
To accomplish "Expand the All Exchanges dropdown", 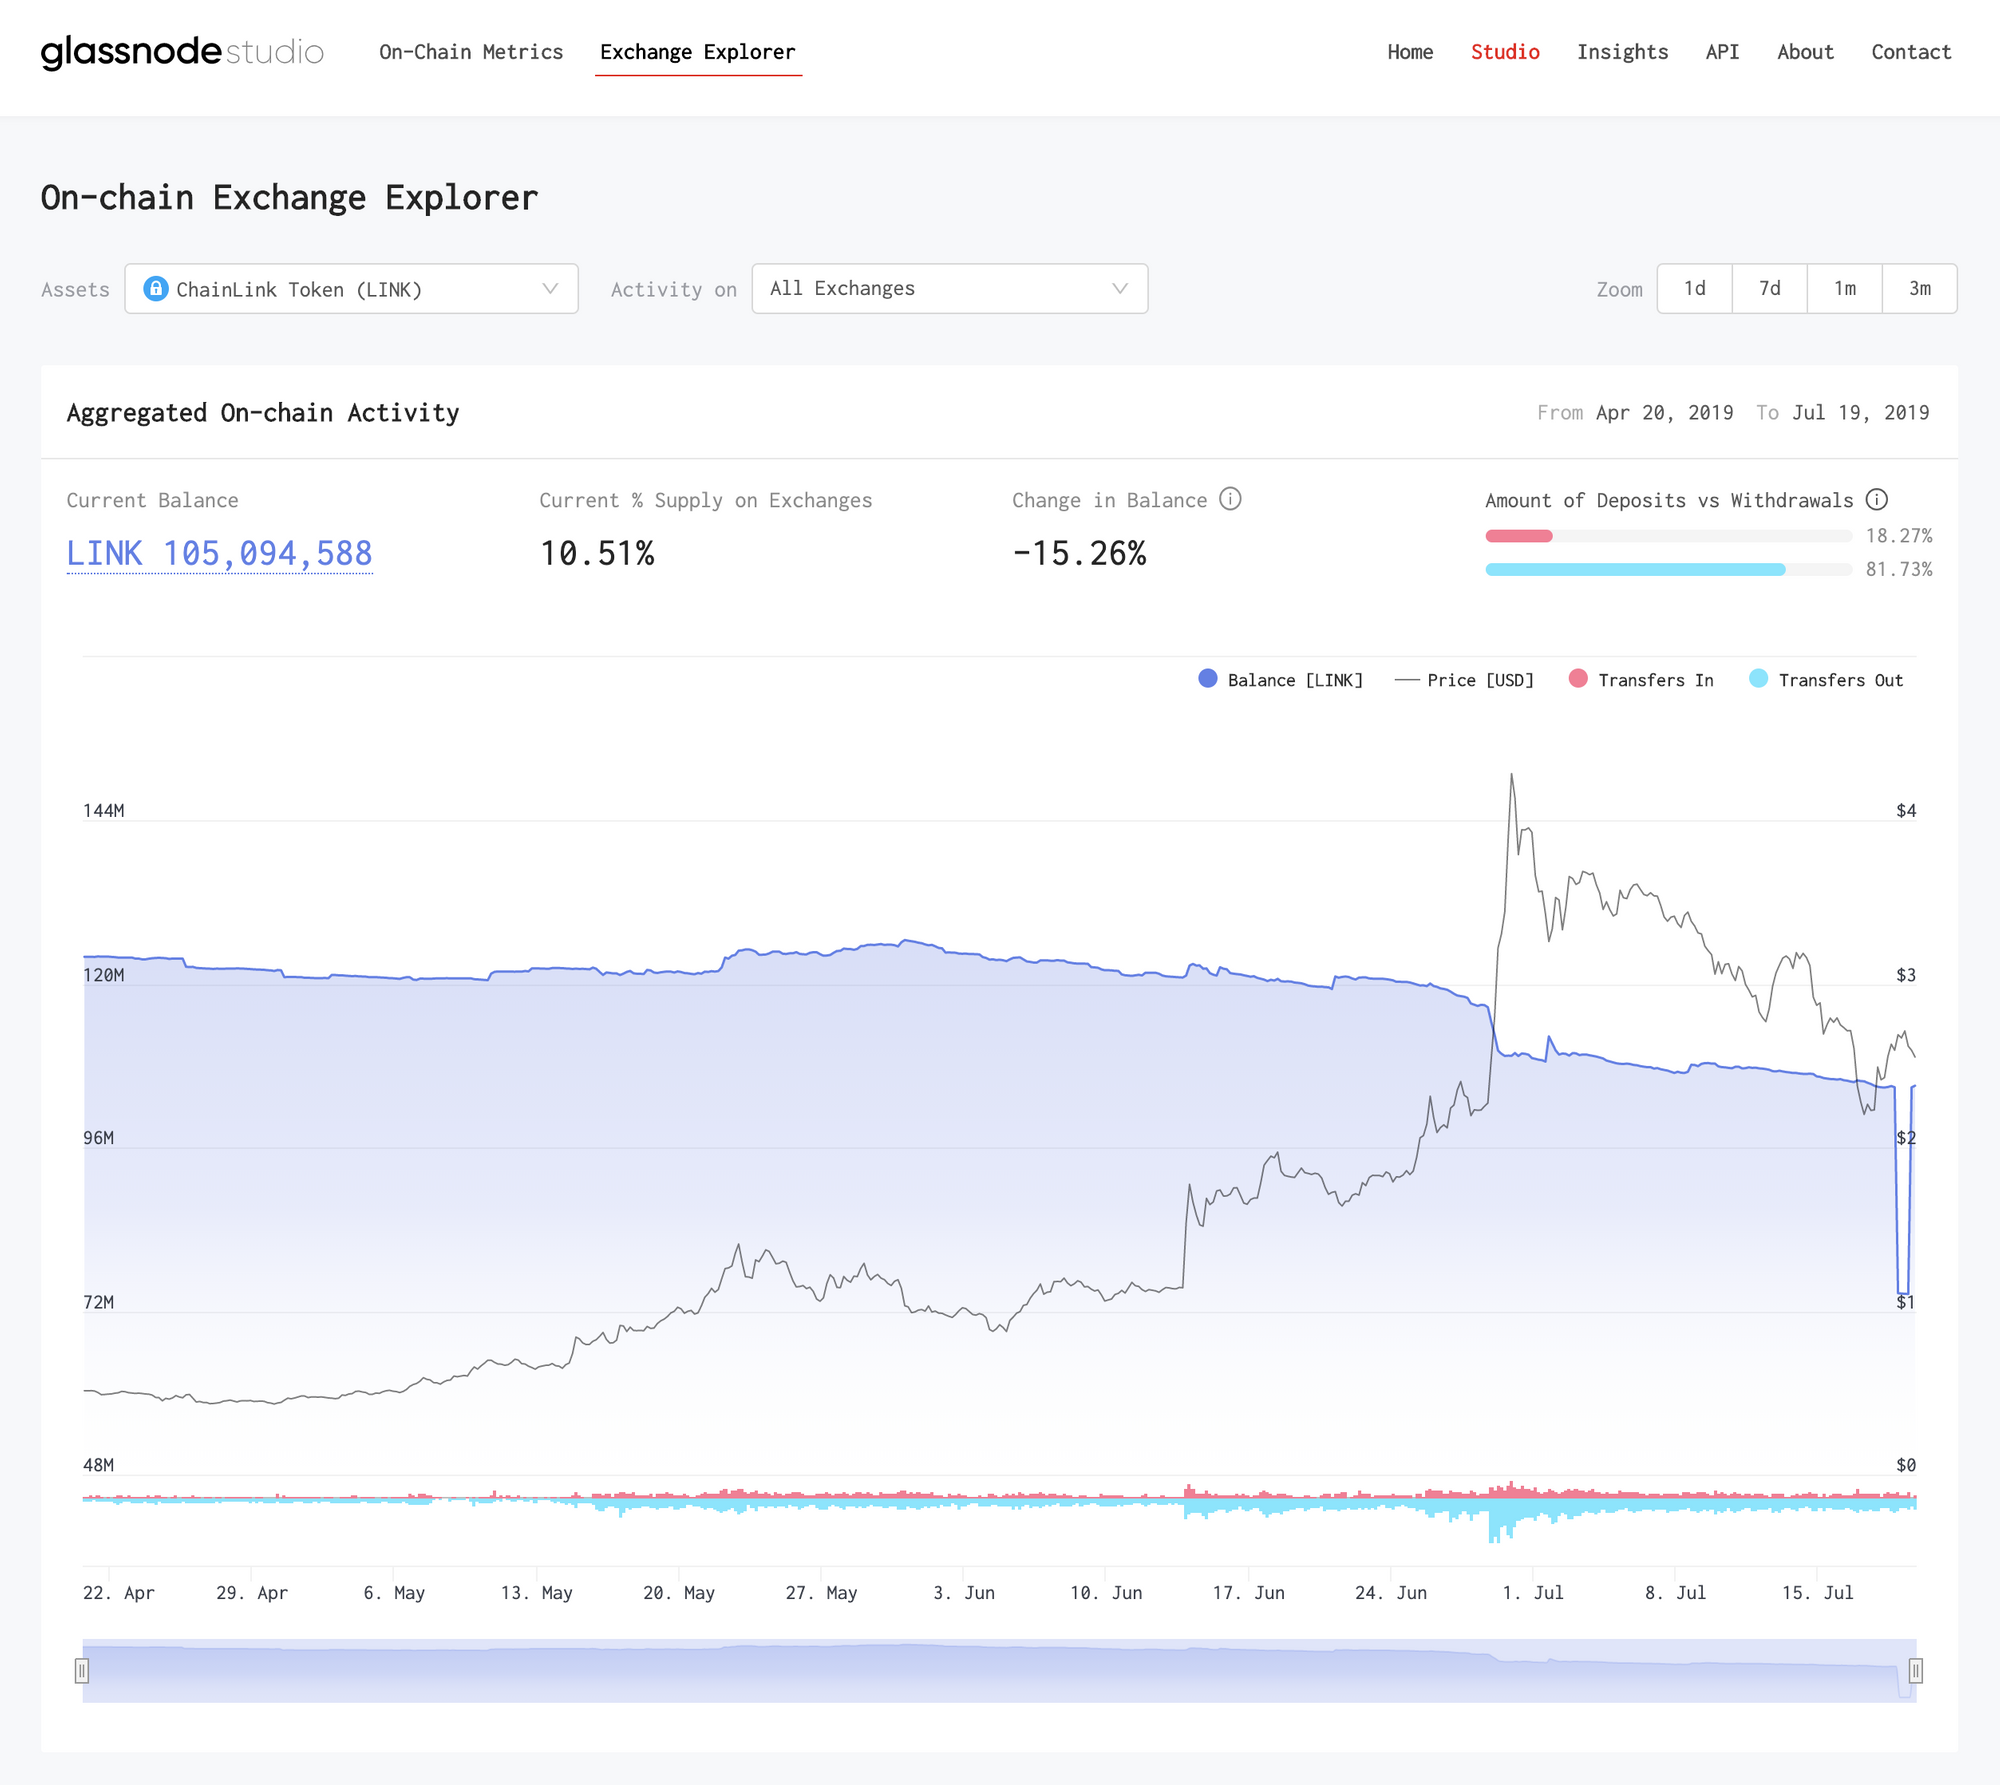I will (x=949, y=289).
